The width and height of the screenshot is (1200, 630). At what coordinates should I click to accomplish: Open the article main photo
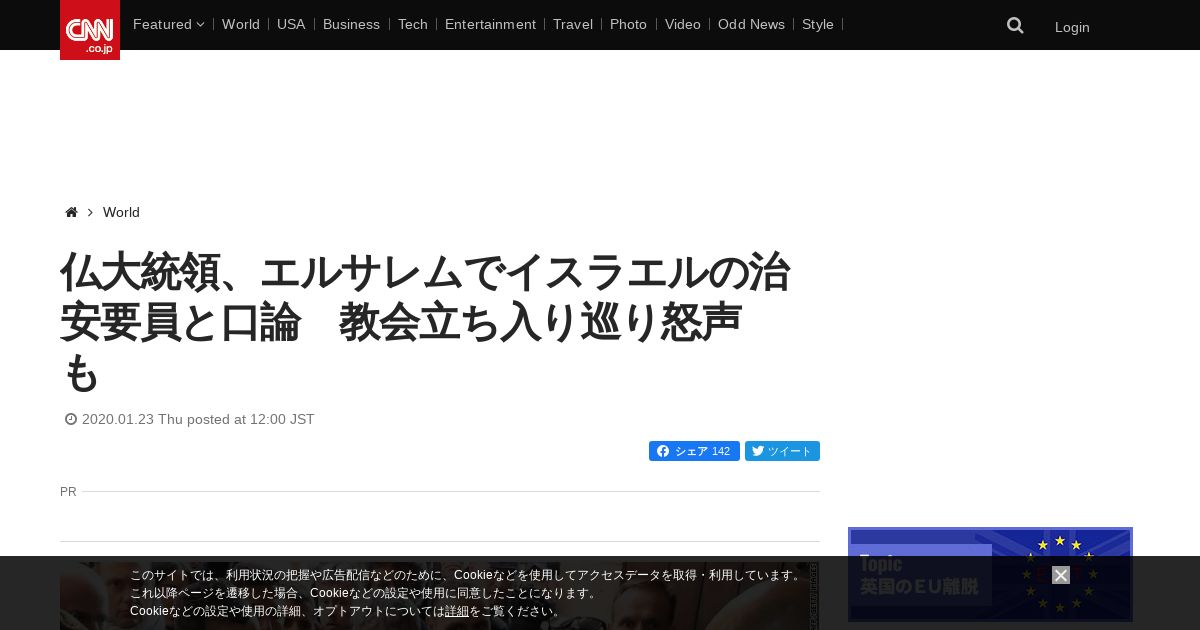439,596
